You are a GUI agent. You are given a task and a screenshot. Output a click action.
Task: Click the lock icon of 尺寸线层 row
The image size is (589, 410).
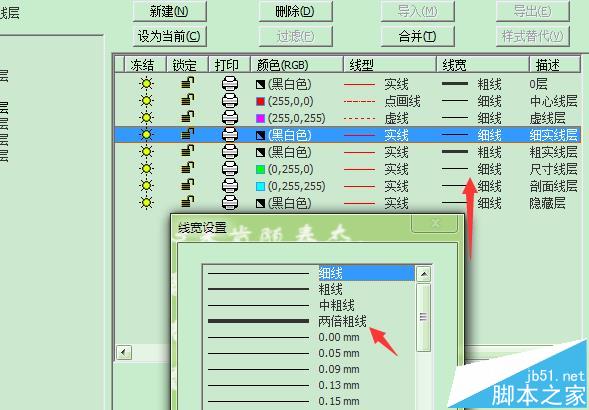pyautogui.click(x=187, y=168)
